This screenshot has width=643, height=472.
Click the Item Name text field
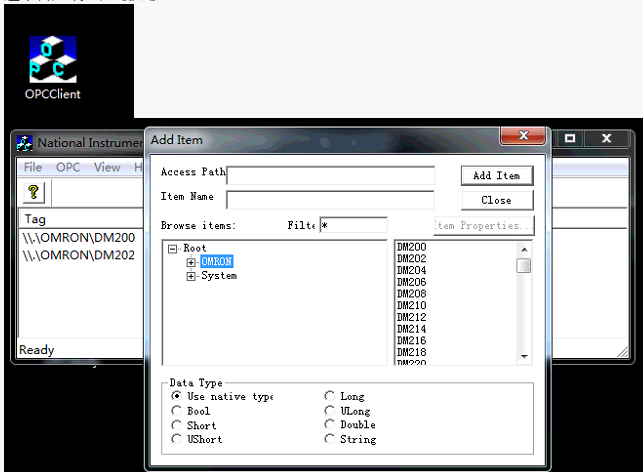click(x=330, y=199)
